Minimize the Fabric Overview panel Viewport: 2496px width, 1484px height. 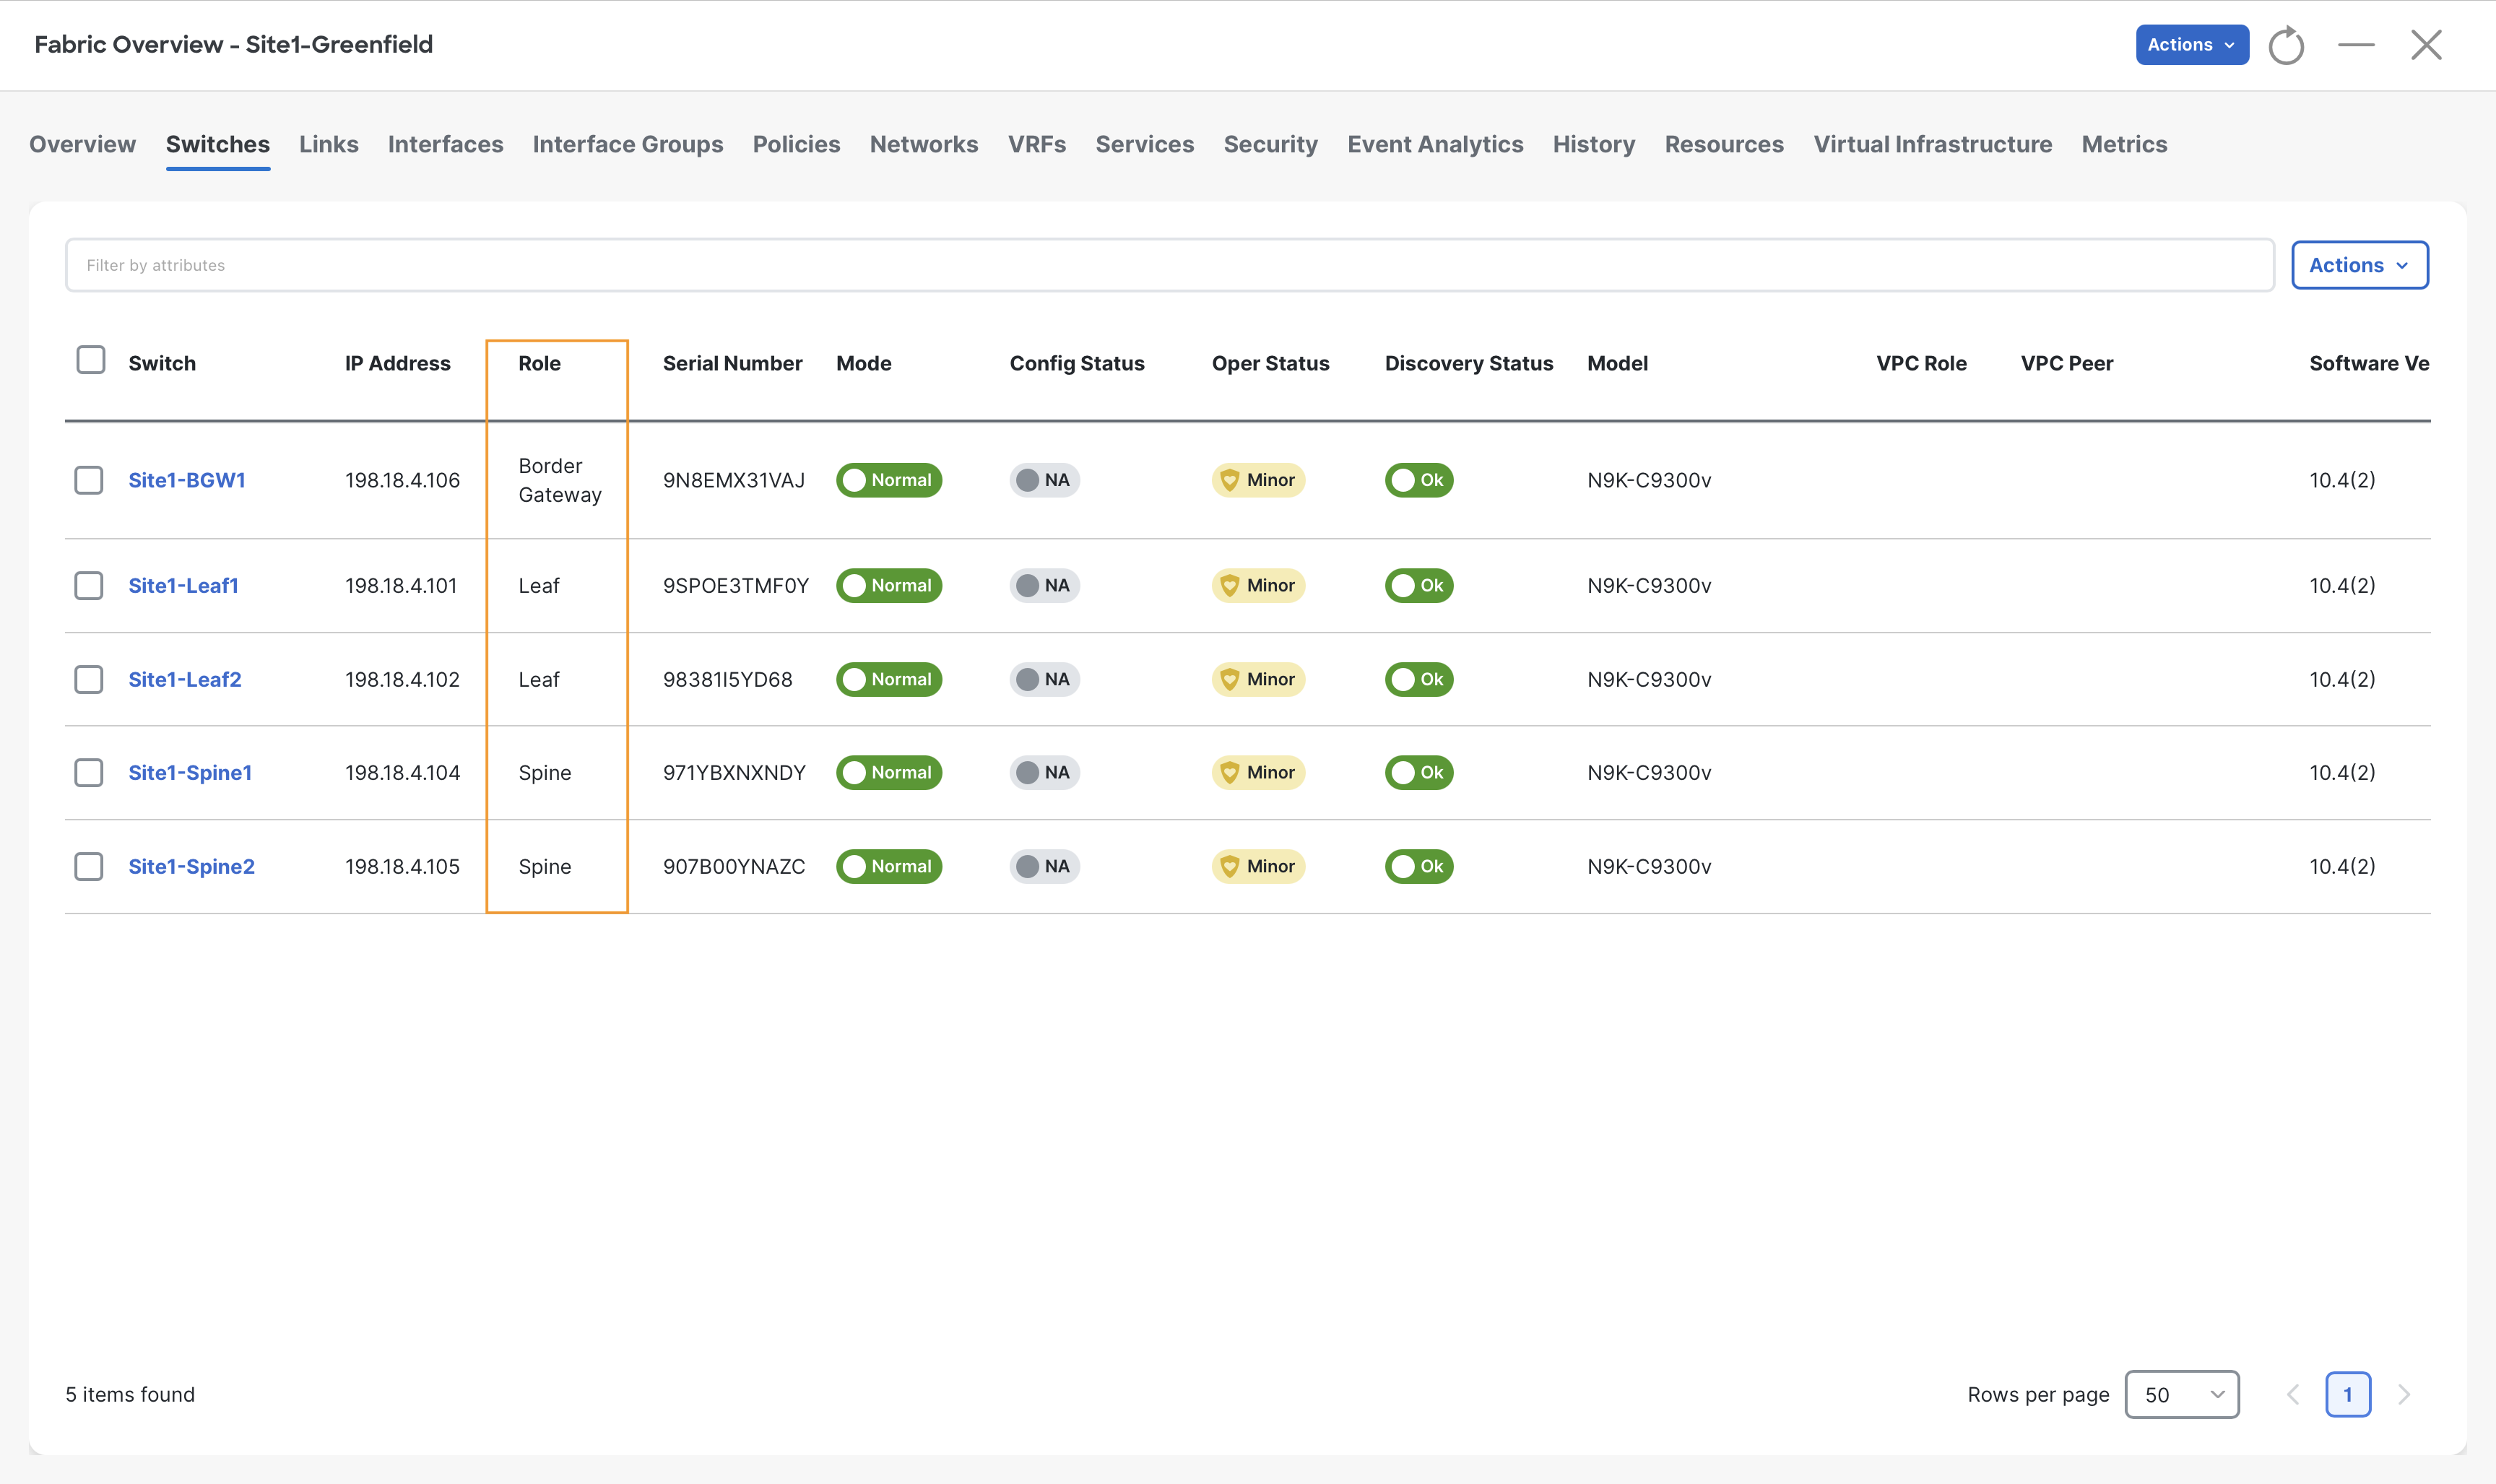click(x=2356, y=45)
